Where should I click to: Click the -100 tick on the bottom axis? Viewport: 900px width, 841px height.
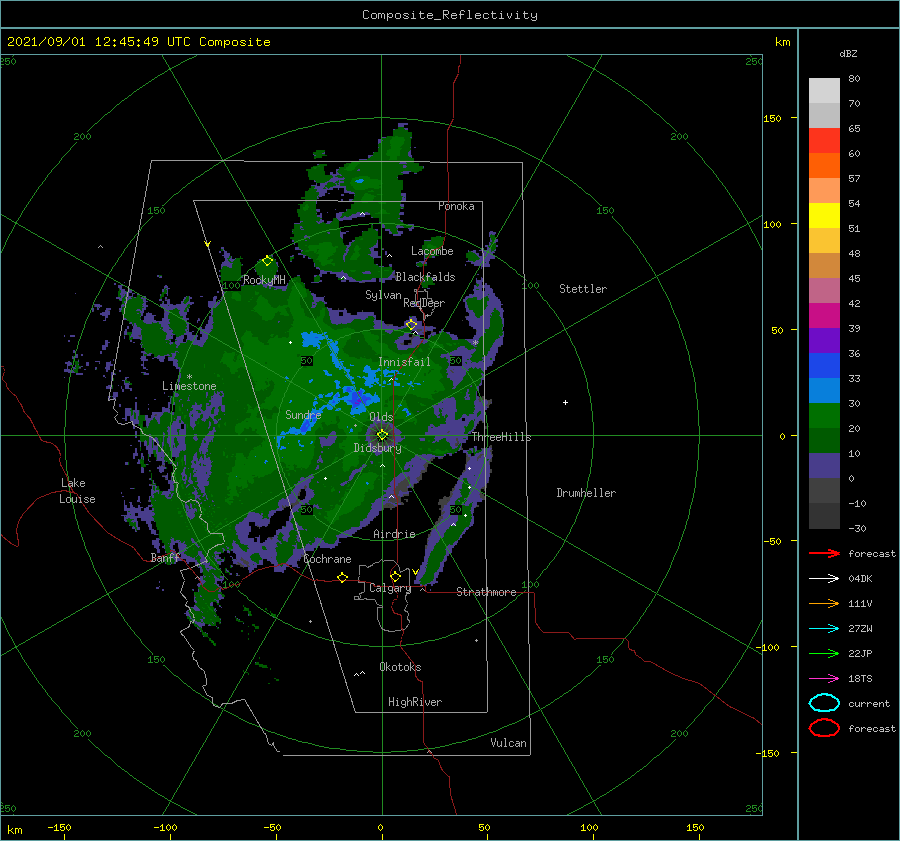(x=165, y=828)
